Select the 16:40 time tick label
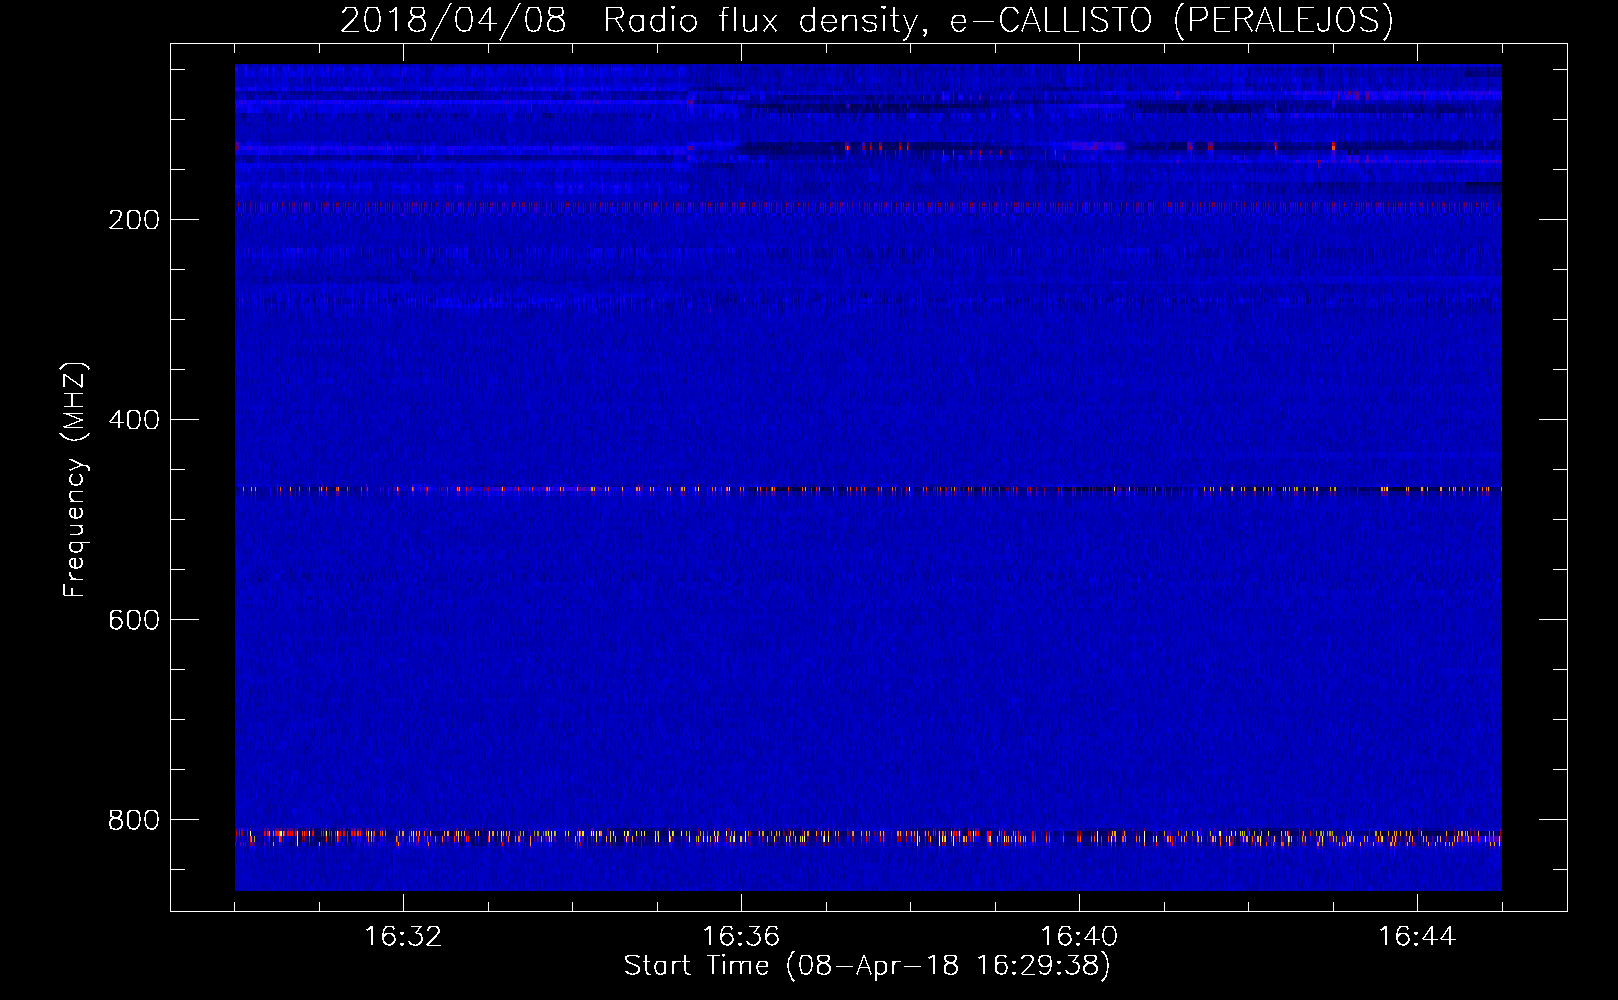The width and height of the screenshot is (1618, 1000). (1079, 936)
